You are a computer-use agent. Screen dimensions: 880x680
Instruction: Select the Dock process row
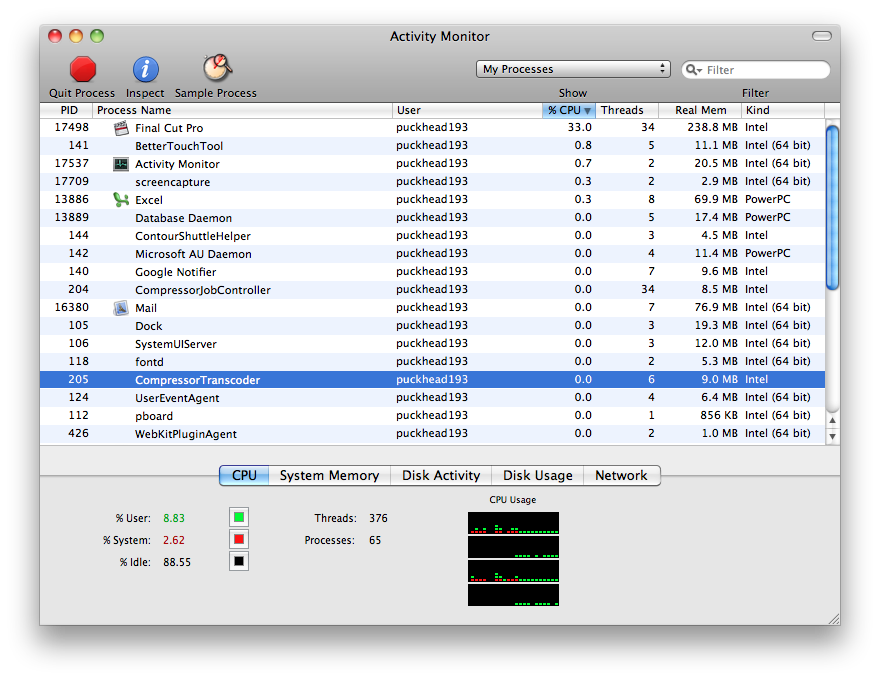tap(432, 325)
